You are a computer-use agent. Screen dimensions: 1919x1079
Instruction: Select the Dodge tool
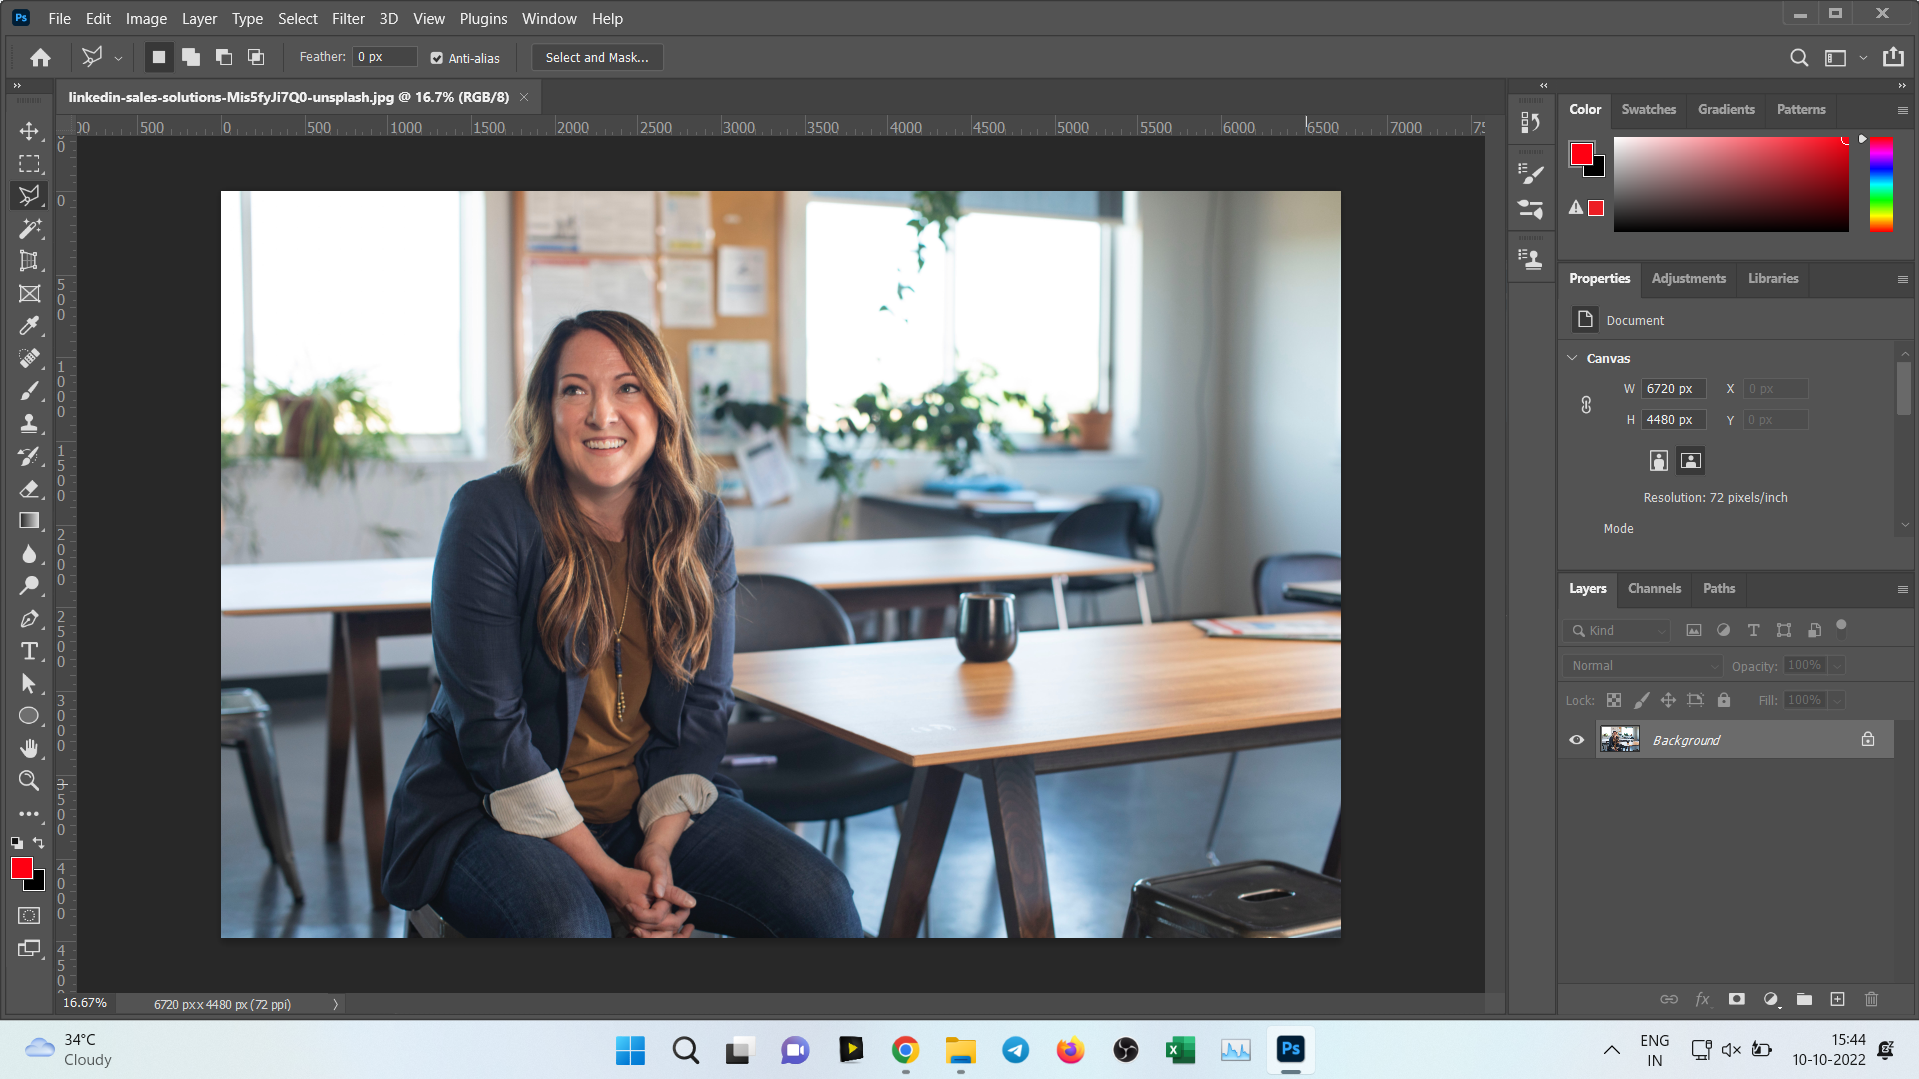click(29, 585)
